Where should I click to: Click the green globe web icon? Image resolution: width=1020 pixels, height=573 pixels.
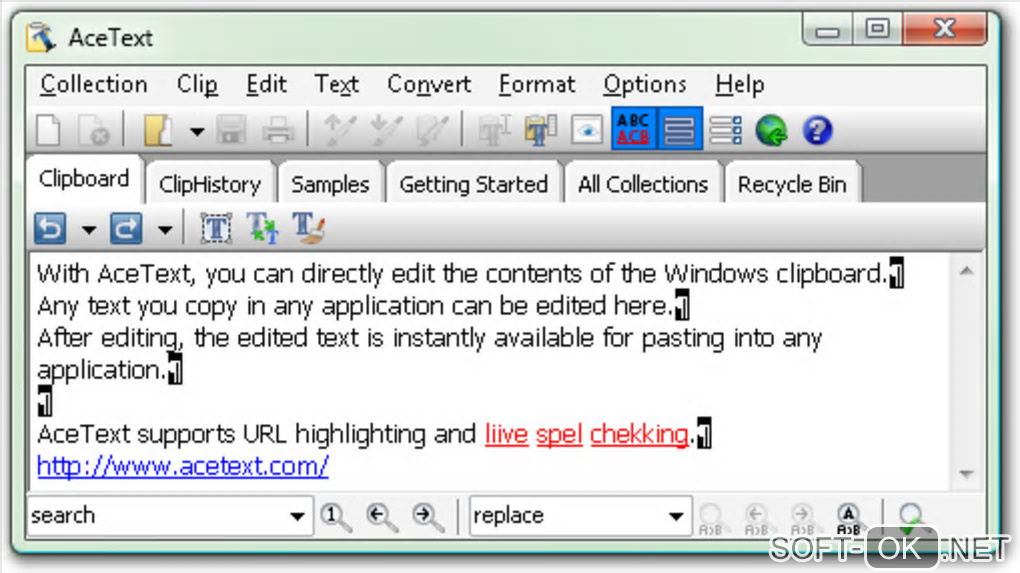click(x=772, y=130)
